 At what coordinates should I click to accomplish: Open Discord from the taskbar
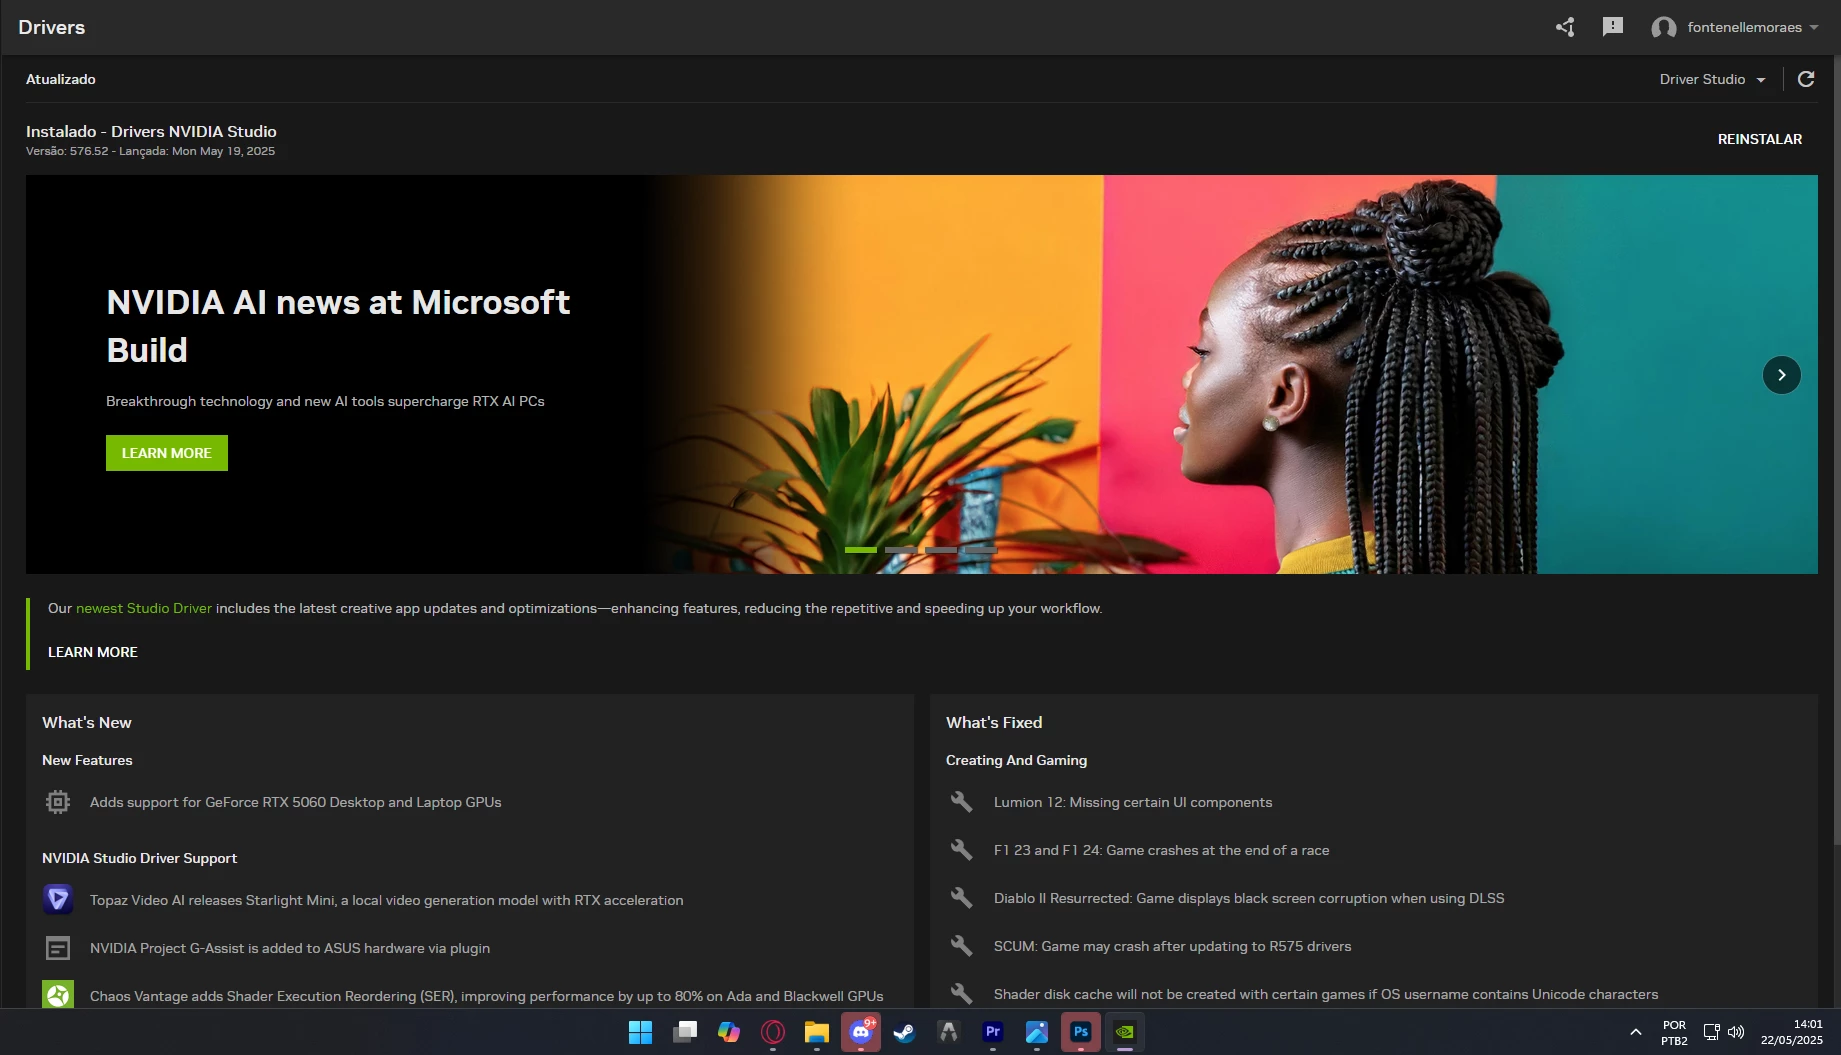tap(861, 1032)
